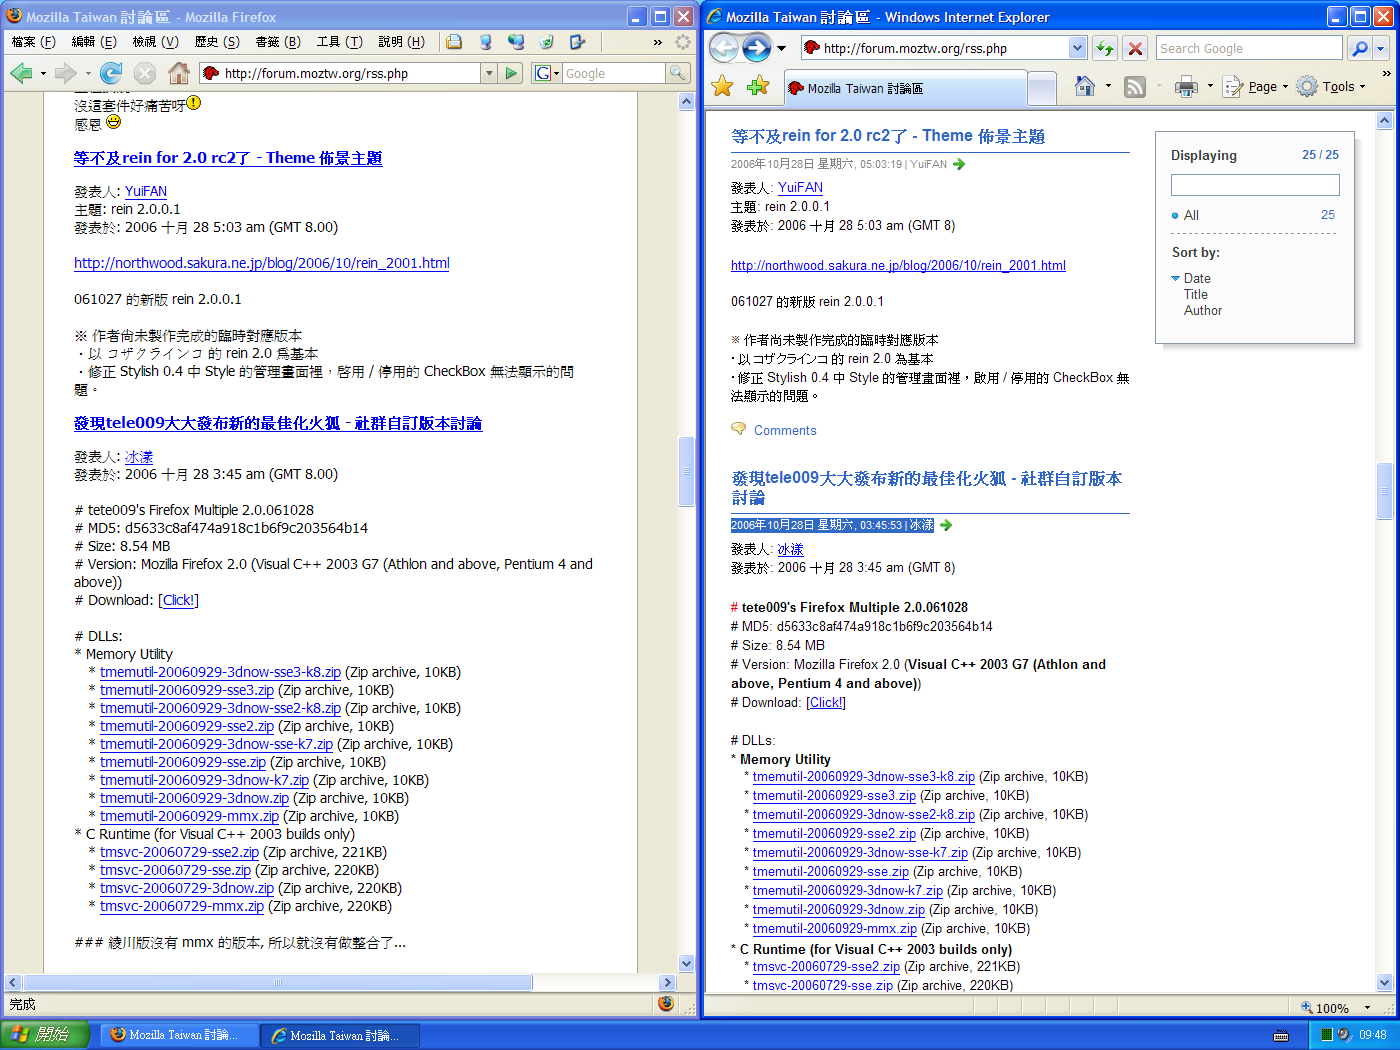Open the 工具 (T) menu in Firefox

pyautogui.click(x=339, y=42)
